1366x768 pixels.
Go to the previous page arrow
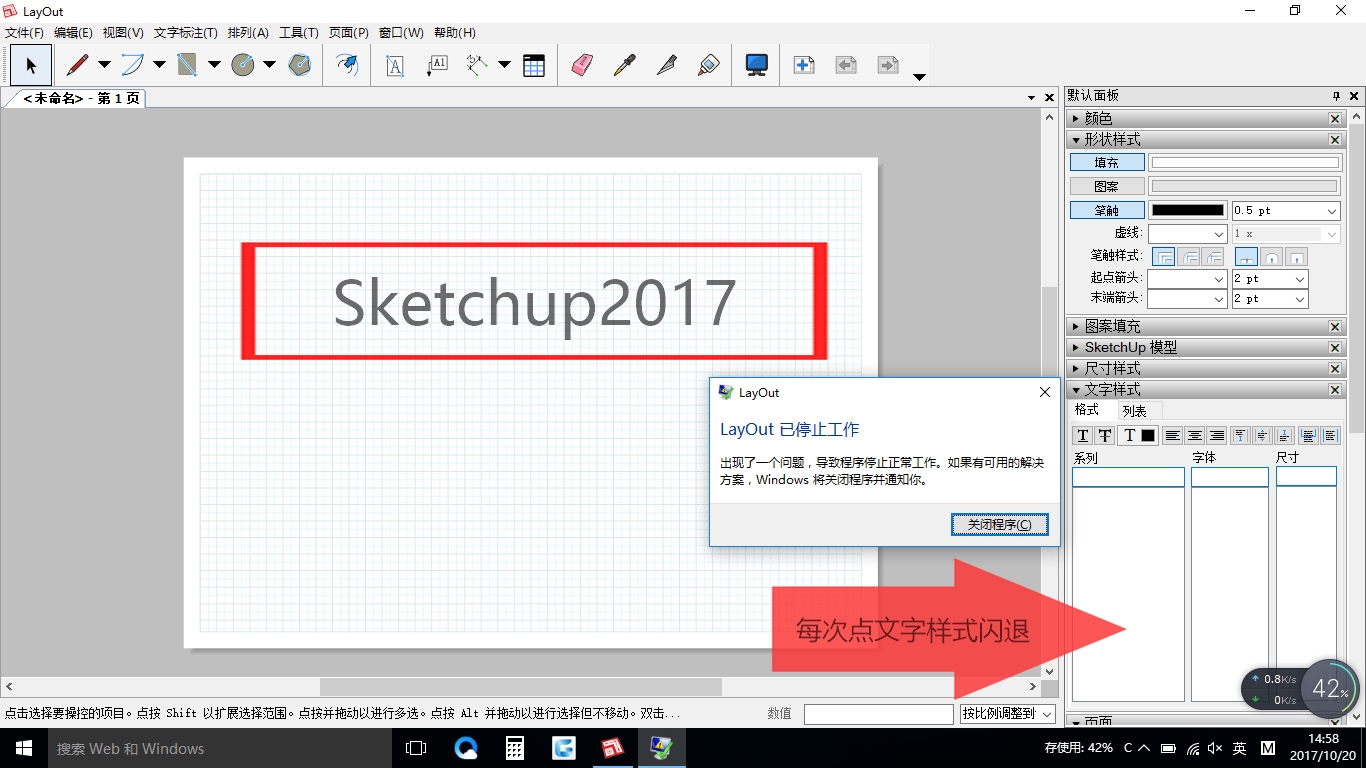tap(846, 65)
